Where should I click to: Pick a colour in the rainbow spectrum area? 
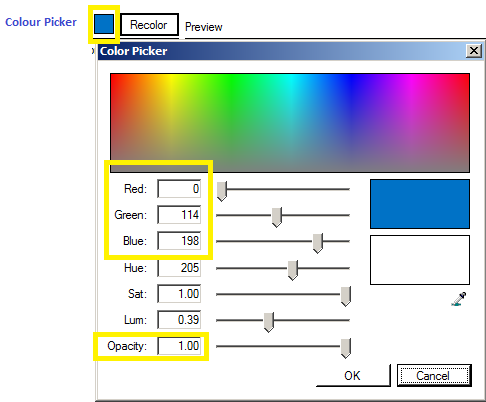click(290, 123)
